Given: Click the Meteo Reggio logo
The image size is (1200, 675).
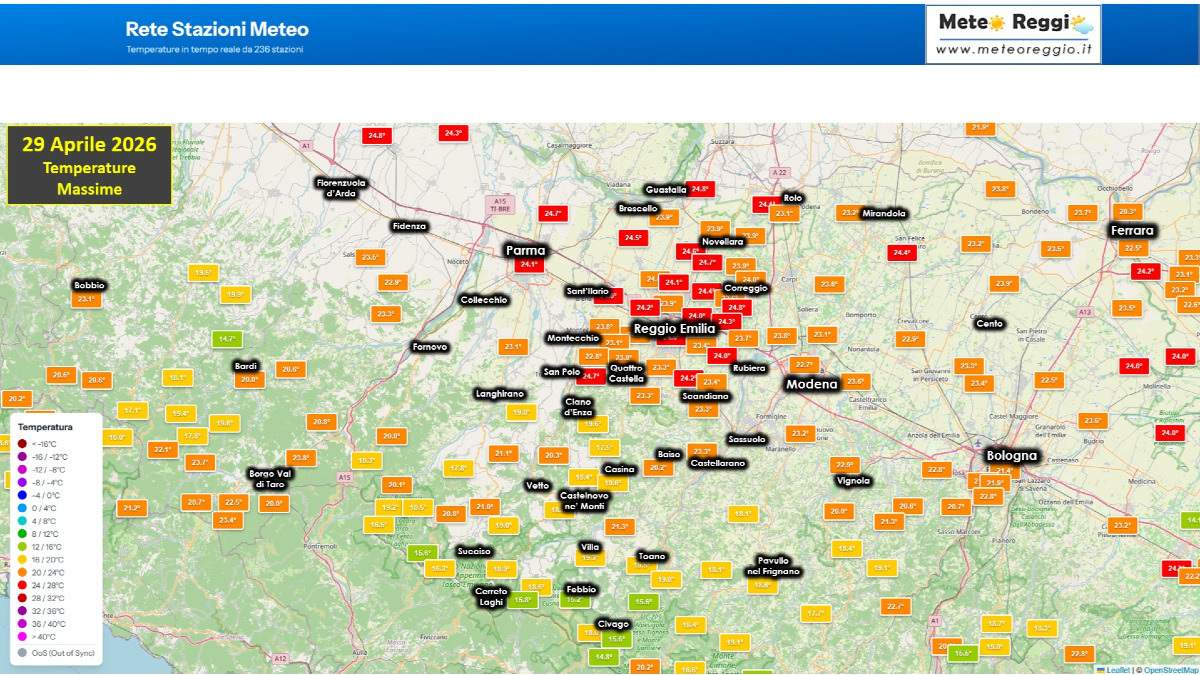Looking at the screenshot, I should pyautogui.click(x=1013, y=34).
